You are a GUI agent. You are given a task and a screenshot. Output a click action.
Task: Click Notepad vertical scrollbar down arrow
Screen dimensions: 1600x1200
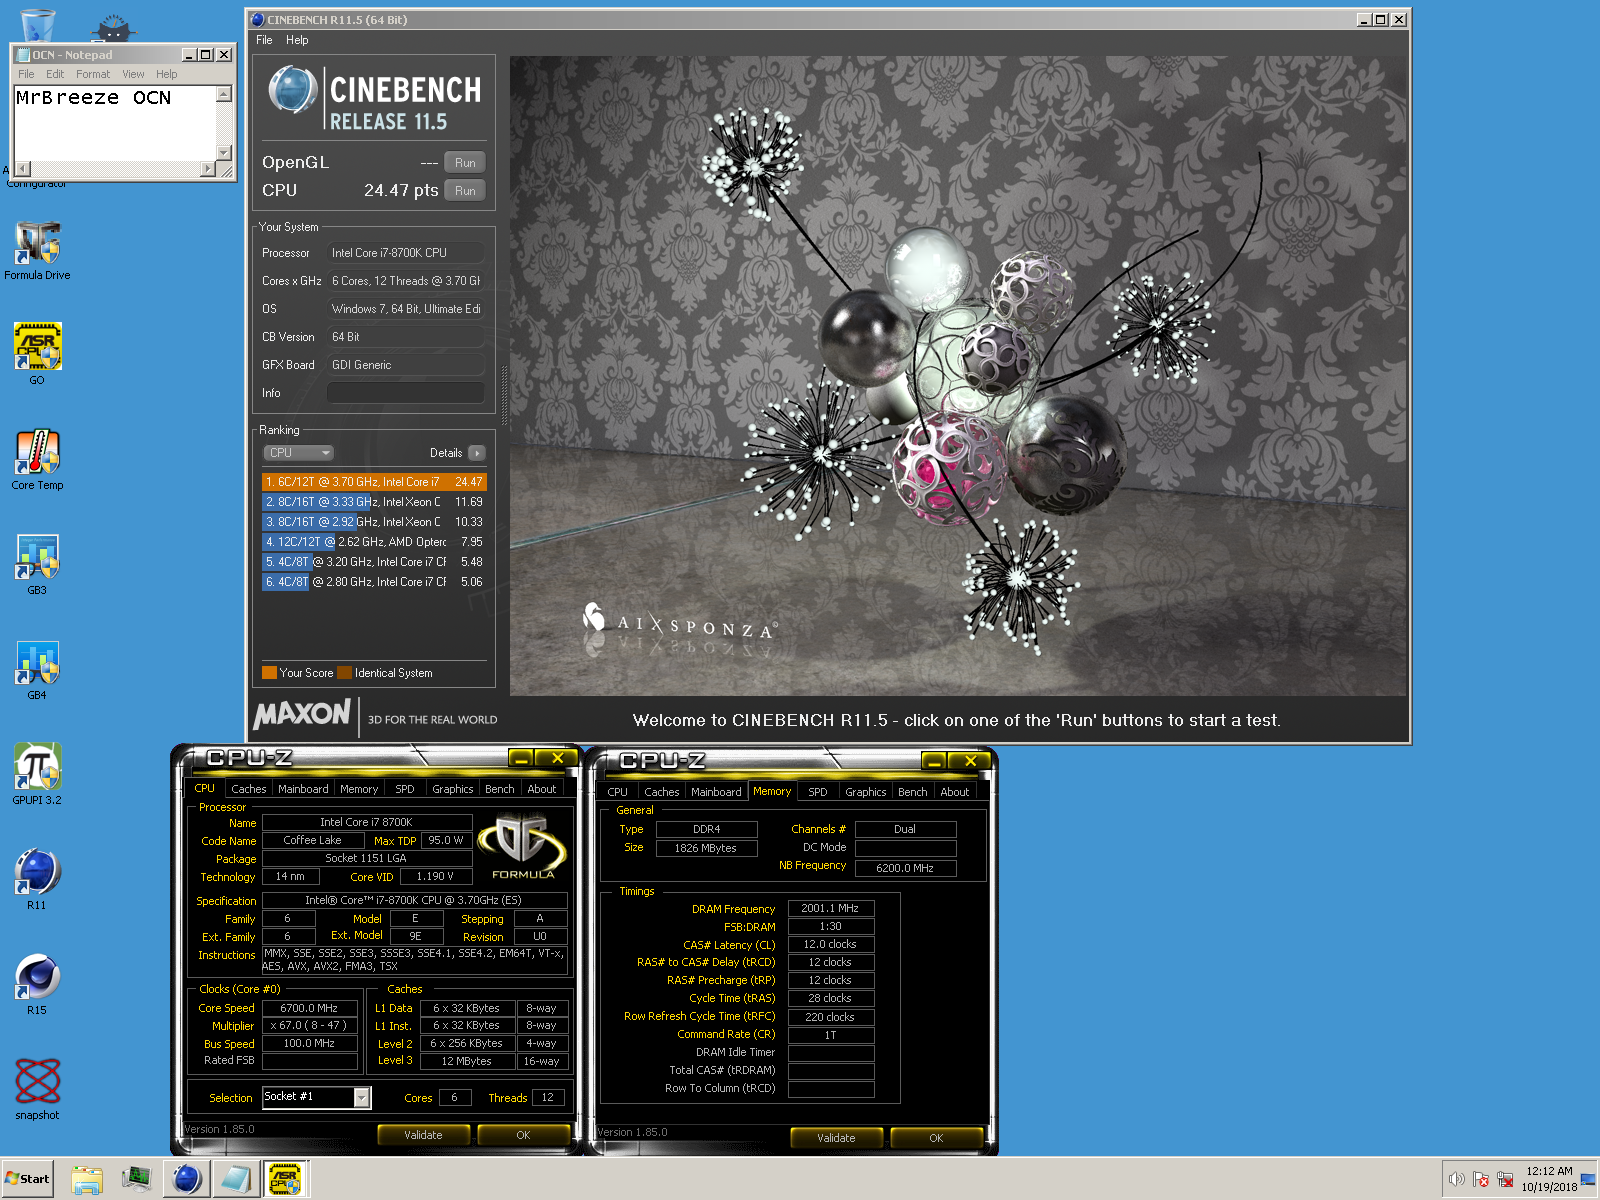coord(224,153)
